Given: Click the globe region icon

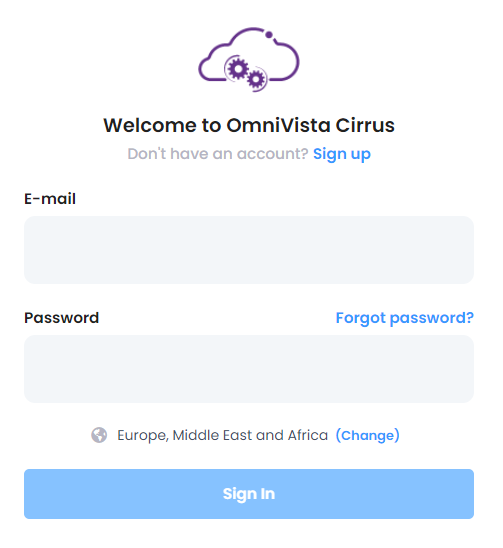Looking at the screenshot, I should (99, 435).
